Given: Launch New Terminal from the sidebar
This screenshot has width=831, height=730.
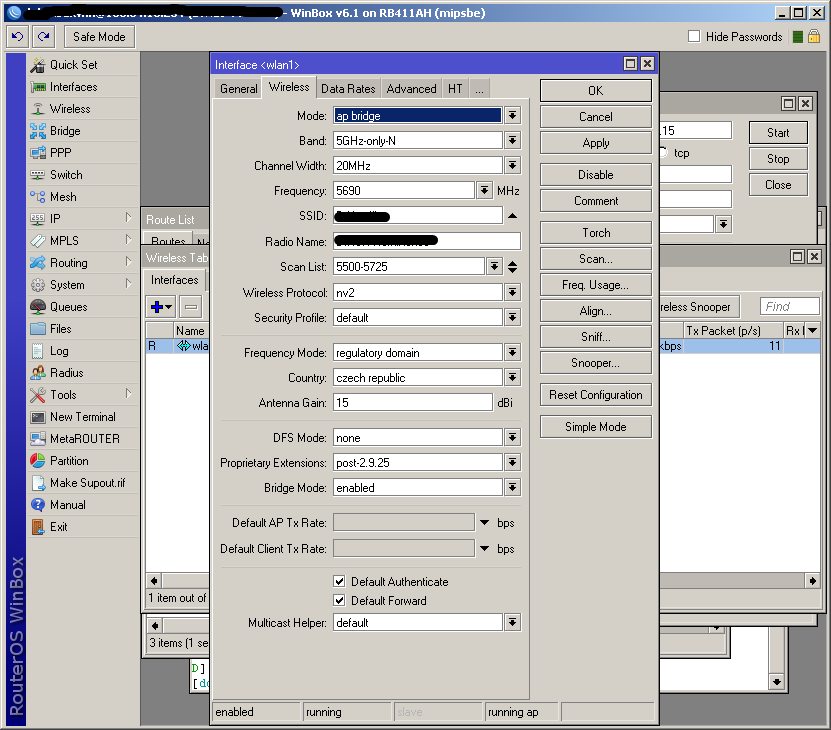Looking at the screenshot, I should coord(82,417).
